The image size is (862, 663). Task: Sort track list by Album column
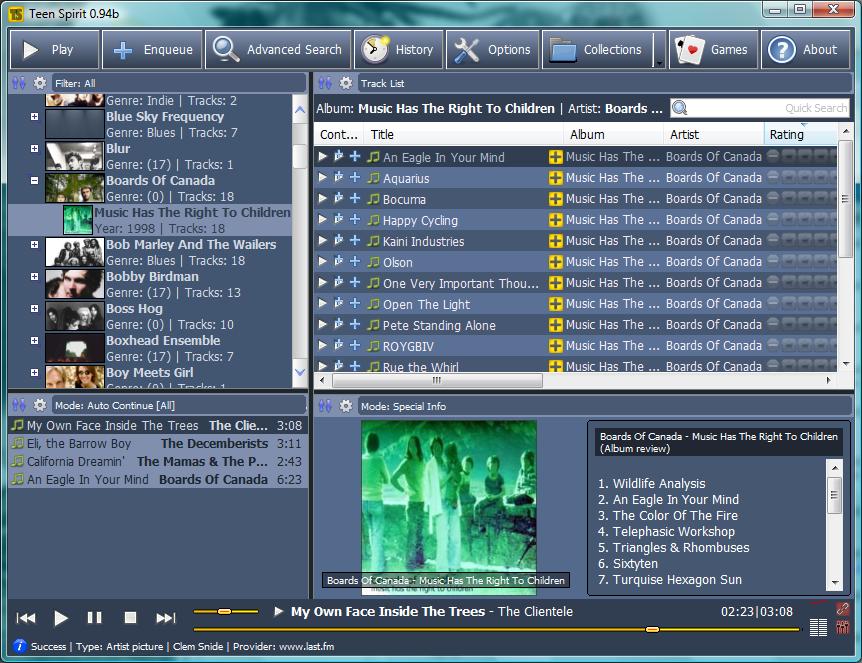click(x=614, y=135)
